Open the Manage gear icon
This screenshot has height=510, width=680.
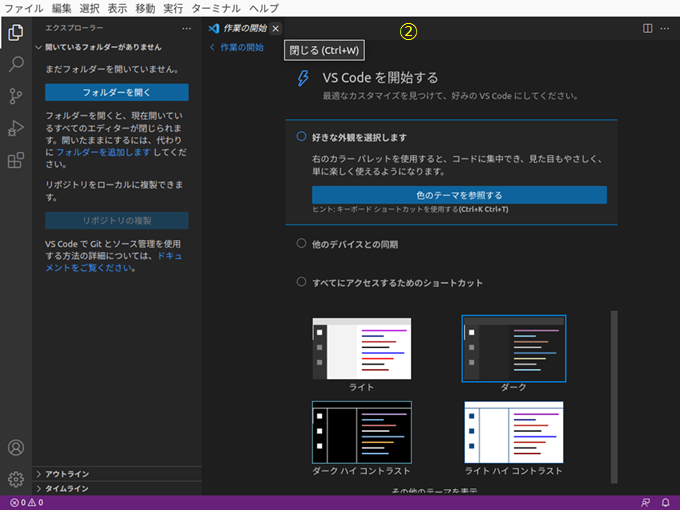[15, 479]
